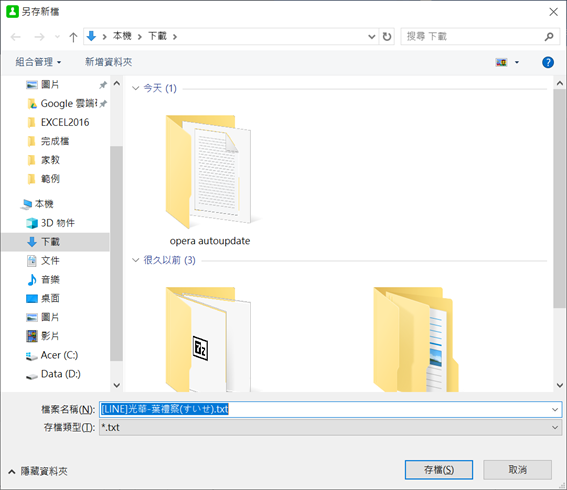Select 本機 in the address path

point(122,36)
